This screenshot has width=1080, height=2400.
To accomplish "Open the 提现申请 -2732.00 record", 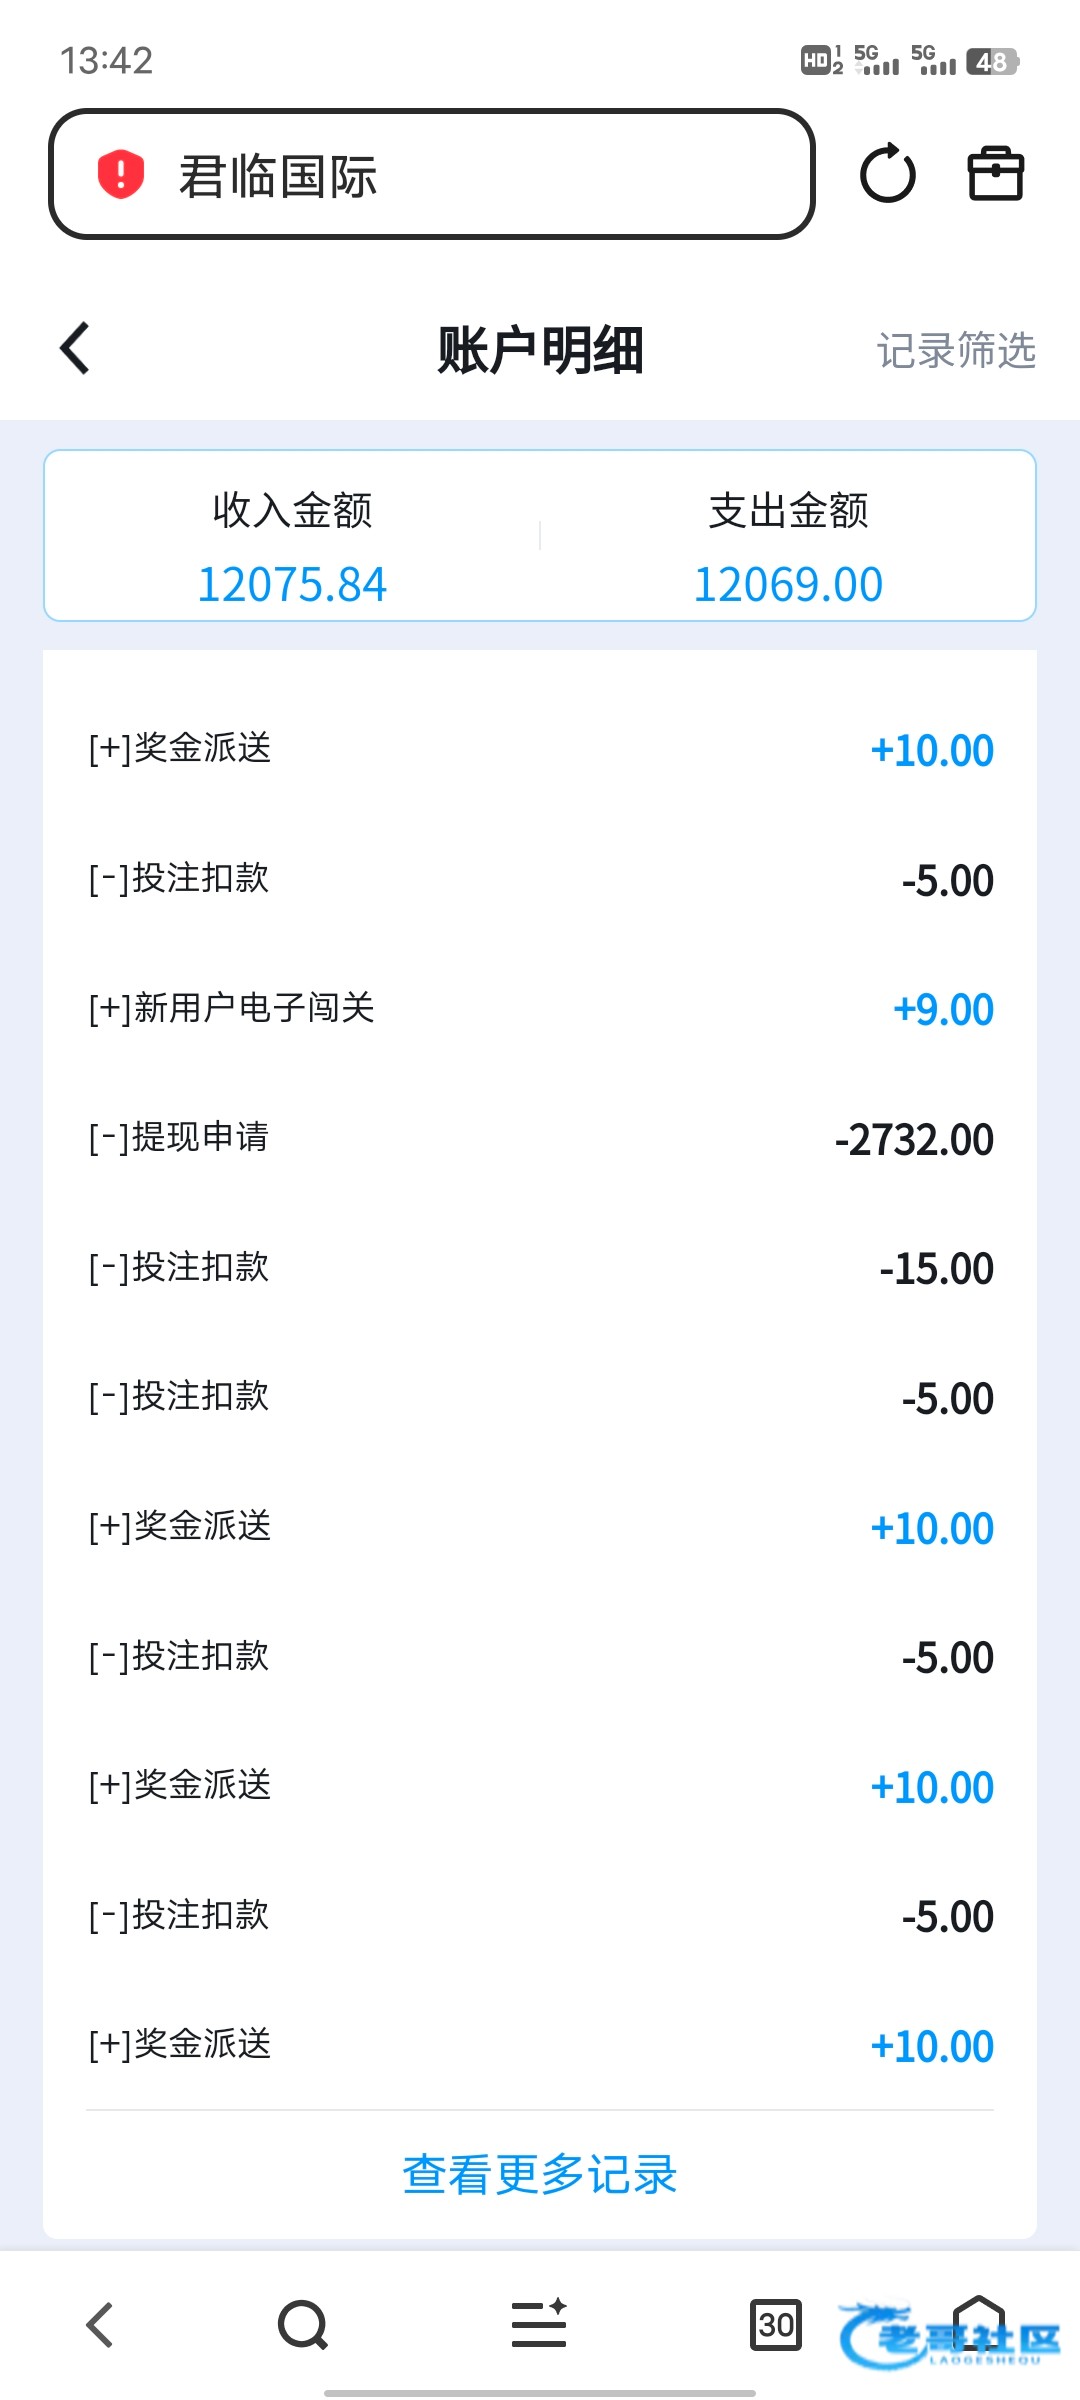I will 540,1138.
